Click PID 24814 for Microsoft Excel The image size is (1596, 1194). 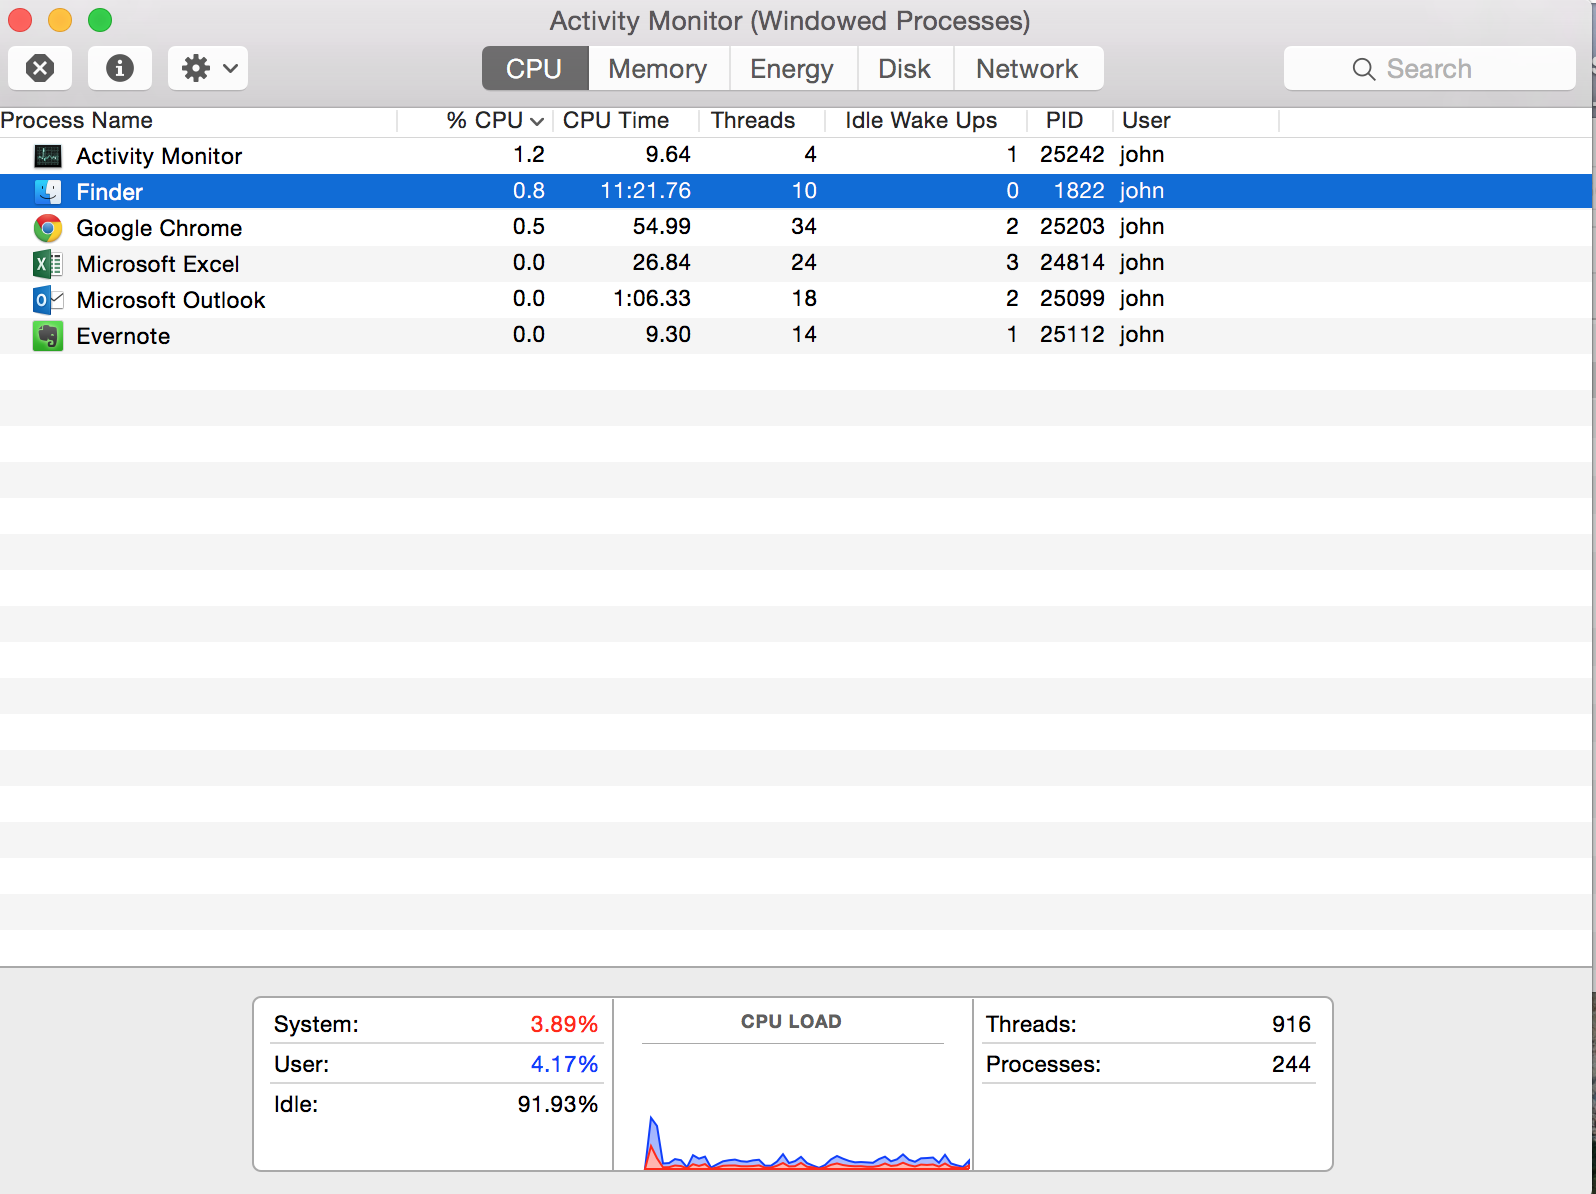[x=1072, y=262]
